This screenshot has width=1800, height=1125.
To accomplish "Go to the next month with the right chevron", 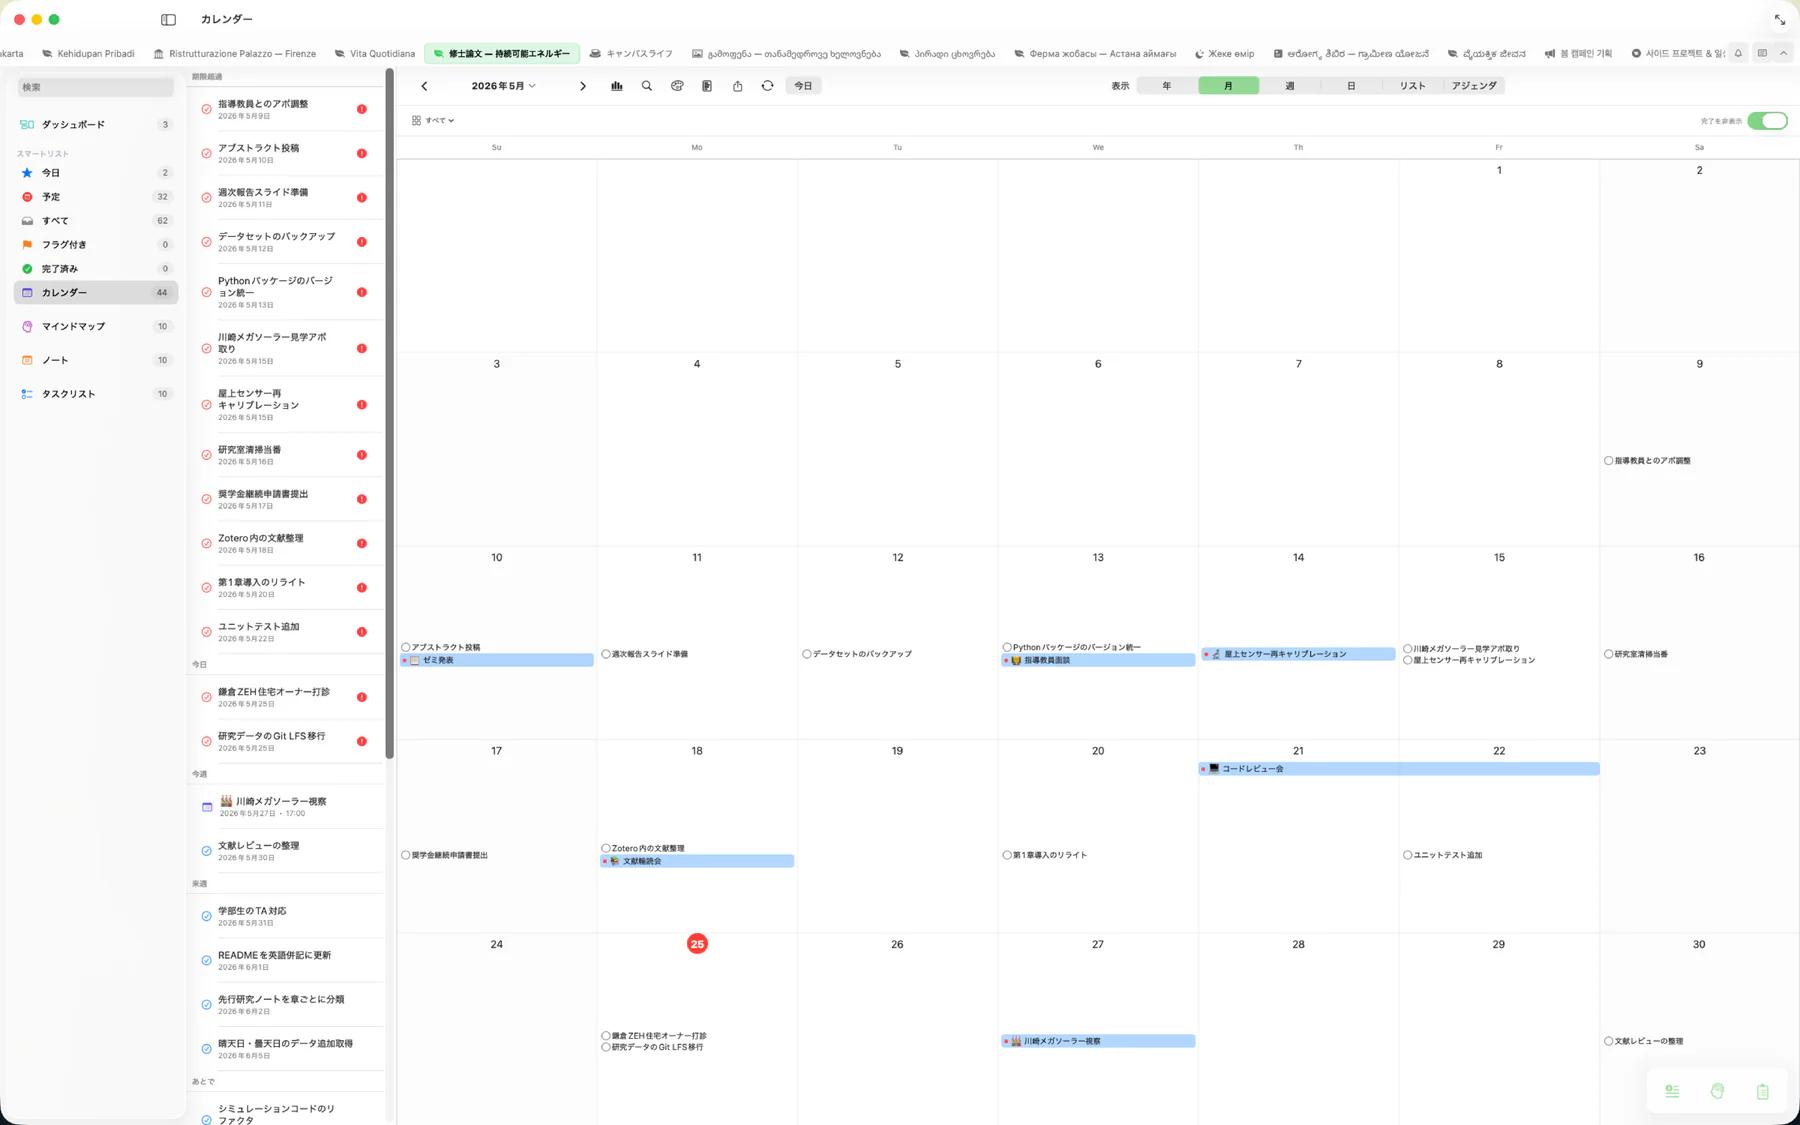I will coord(583,86).
